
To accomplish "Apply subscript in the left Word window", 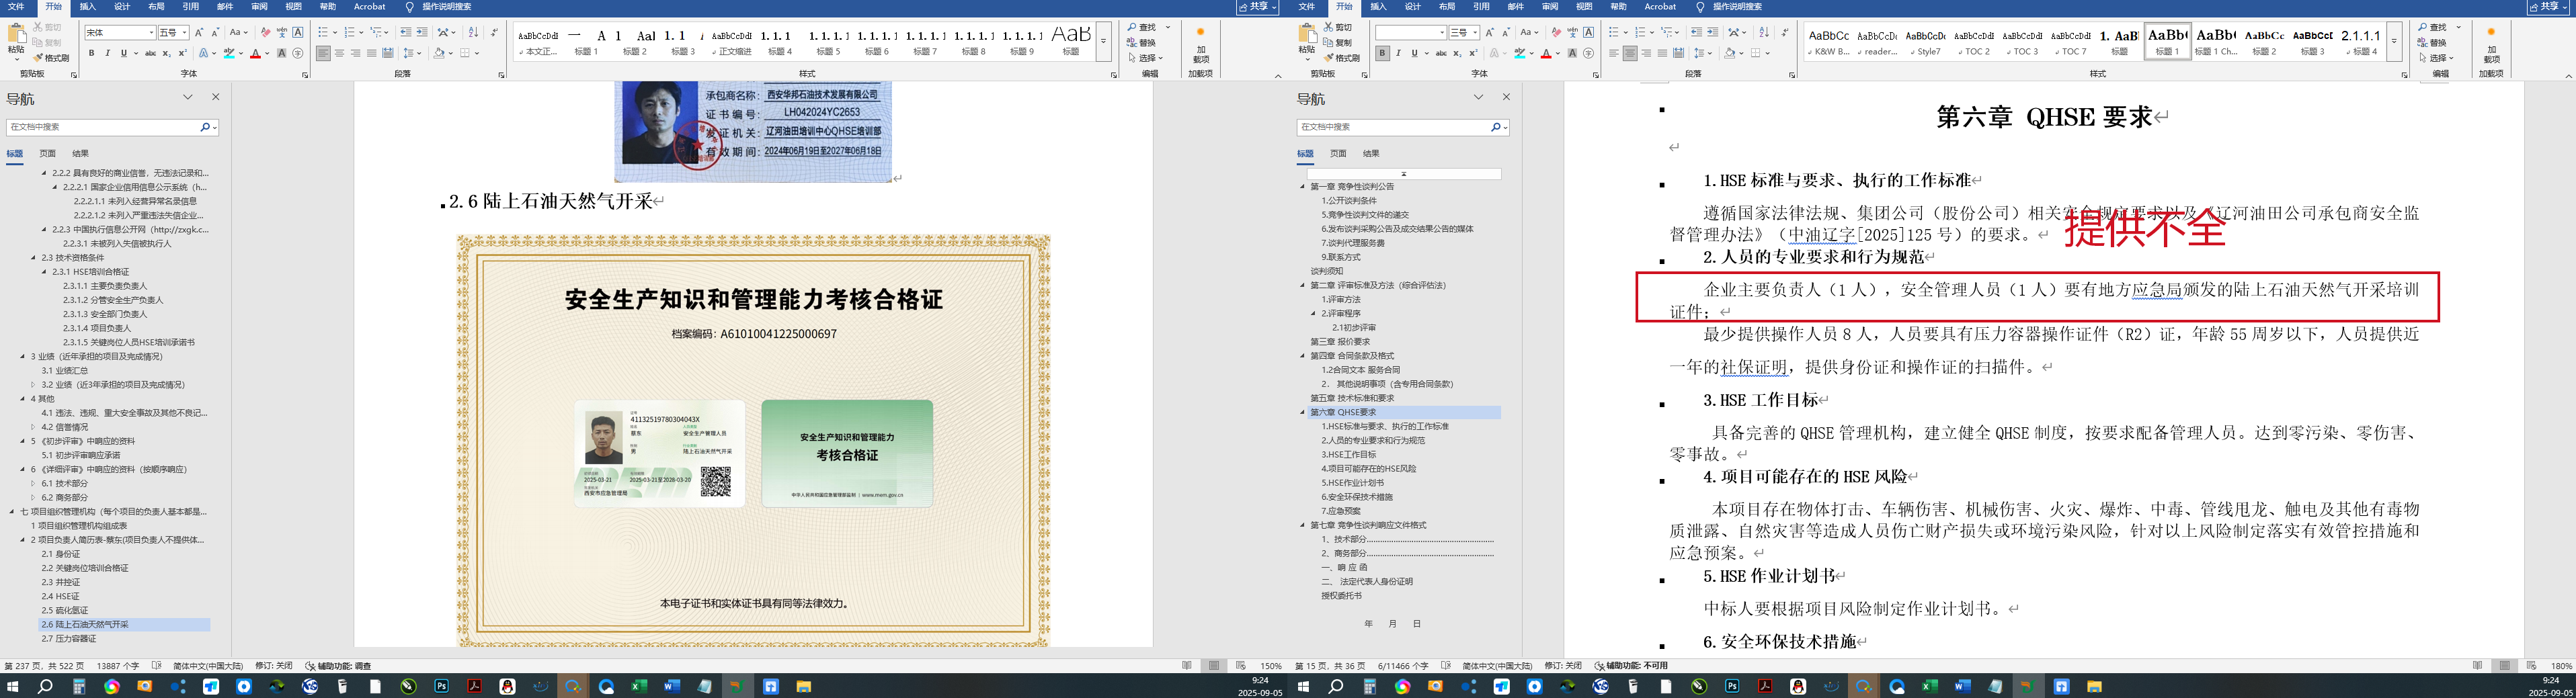I will click(x=166, y=53).
